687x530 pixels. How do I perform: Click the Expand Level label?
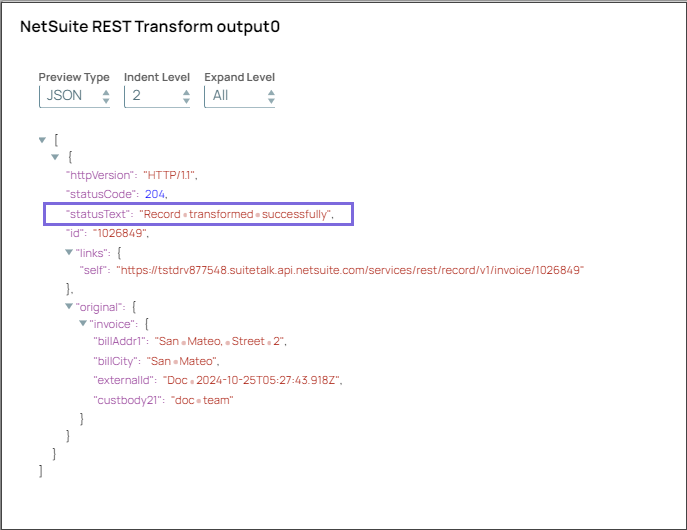pyautogui.click(x=240, y=77)
